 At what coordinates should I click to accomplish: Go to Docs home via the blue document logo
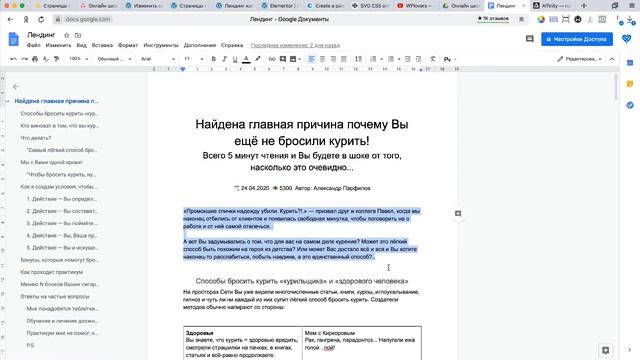coord(13,39)
